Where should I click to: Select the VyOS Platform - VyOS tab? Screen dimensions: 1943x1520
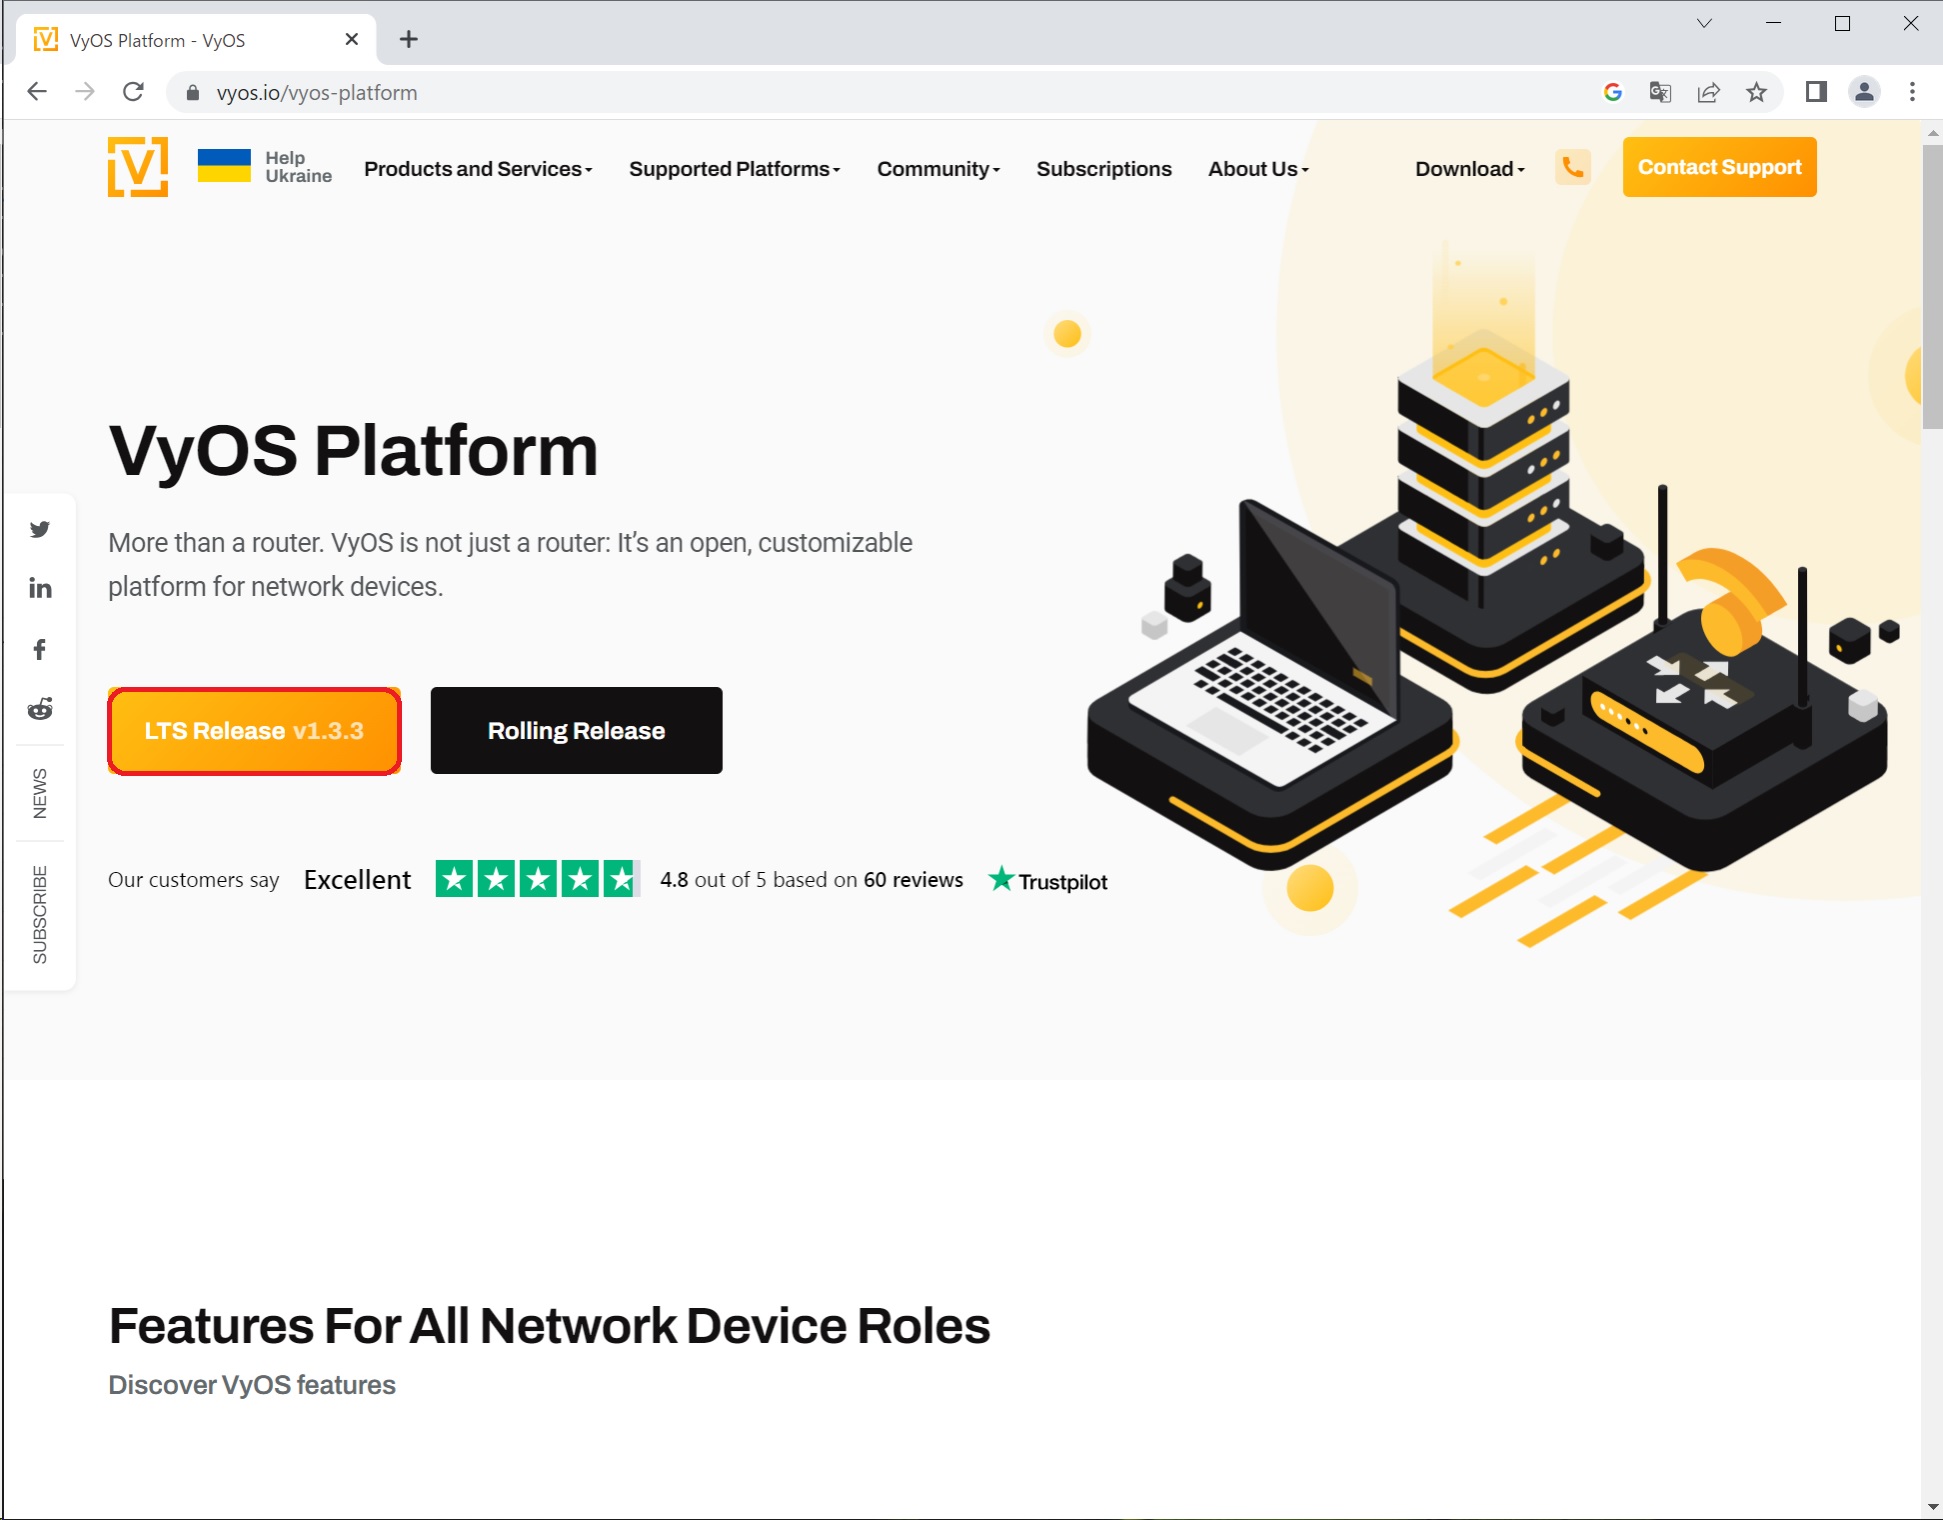(x=196, y=40)
